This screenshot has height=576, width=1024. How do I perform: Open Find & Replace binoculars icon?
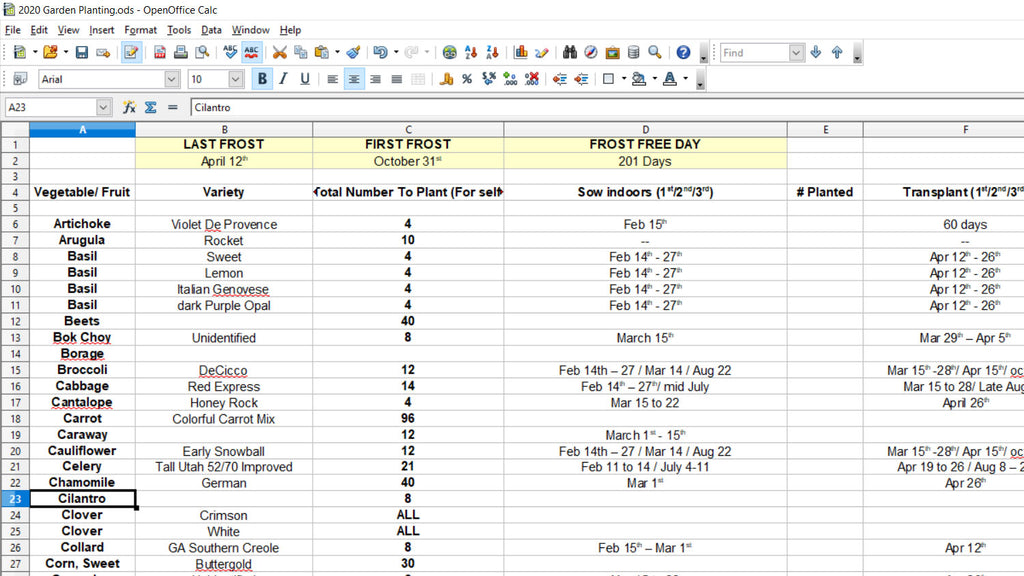[569, 52]
